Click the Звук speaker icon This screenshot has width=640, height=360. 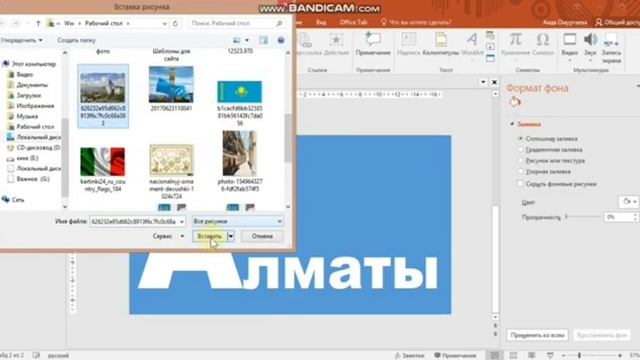coord(590,40)
